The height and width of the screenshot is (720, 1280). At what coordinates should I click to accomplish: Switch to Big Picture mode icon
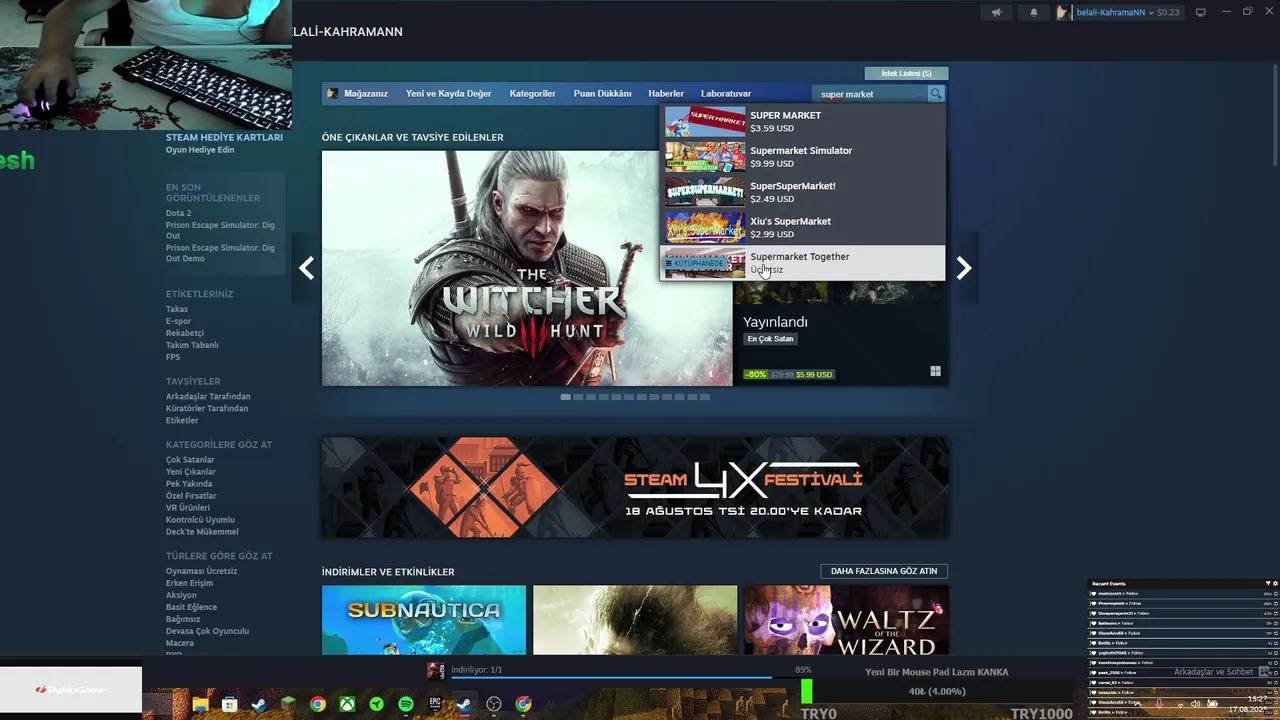[x=1201, y=12]
